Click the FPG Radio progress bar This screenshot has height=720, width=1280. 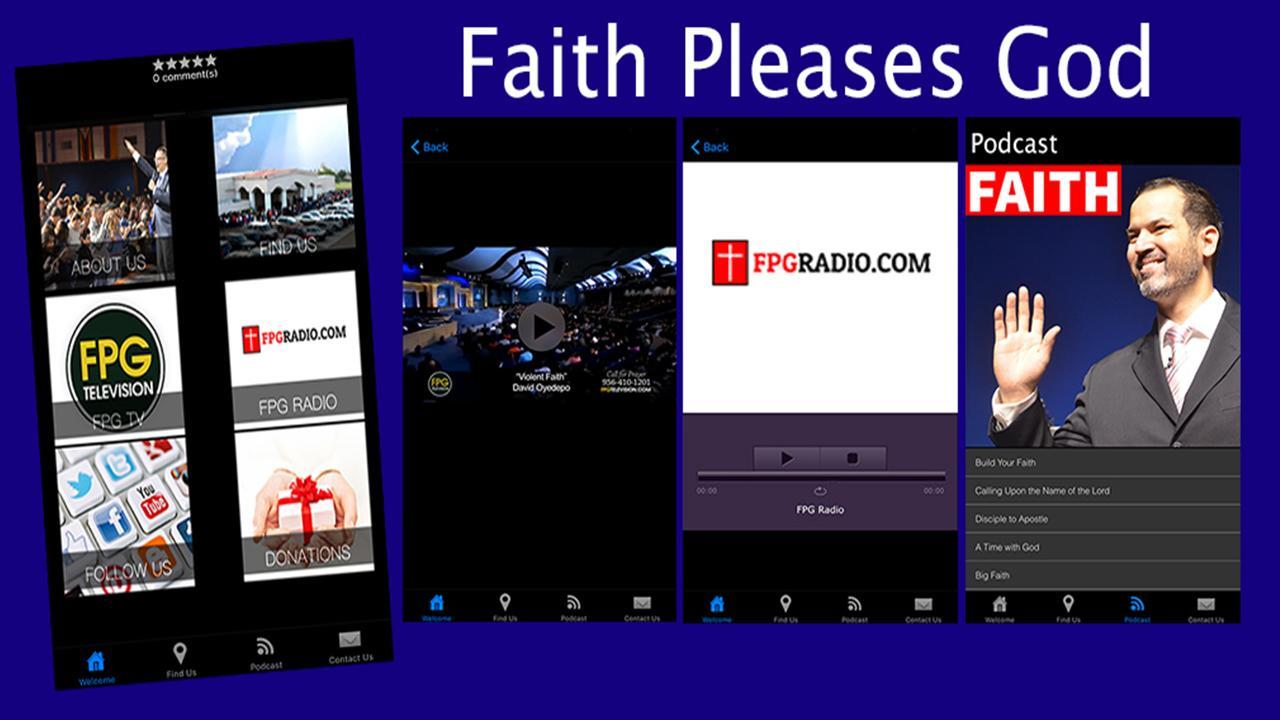point(820,476)
